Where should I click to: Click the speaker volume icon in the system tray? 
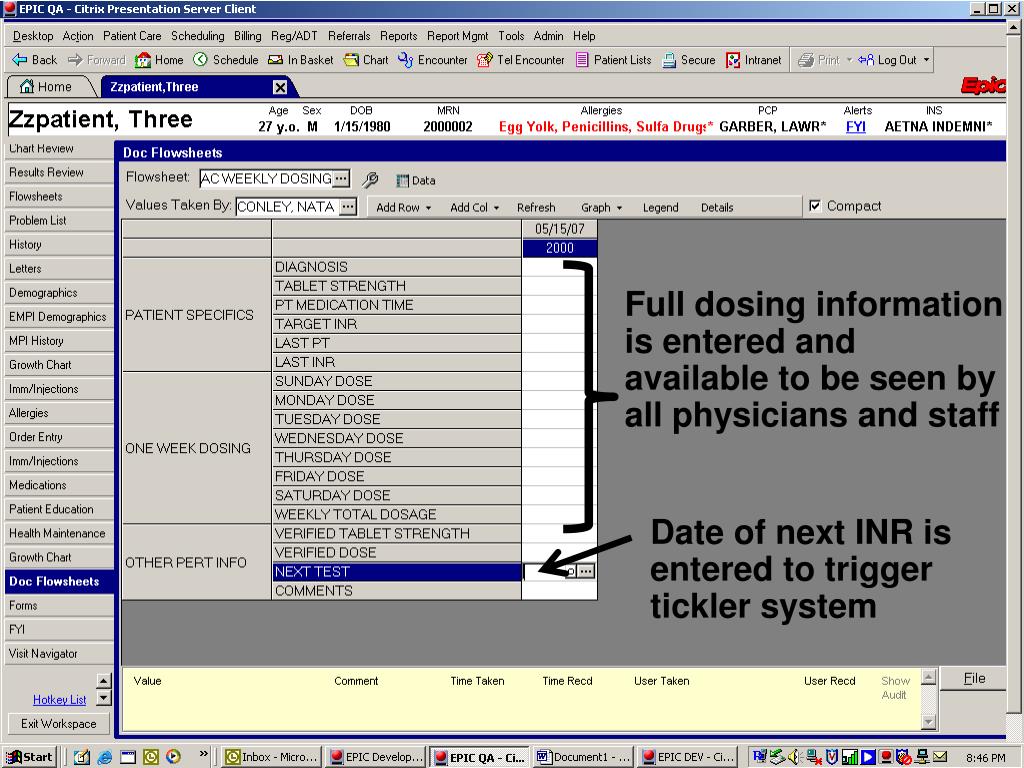[794, 757]
